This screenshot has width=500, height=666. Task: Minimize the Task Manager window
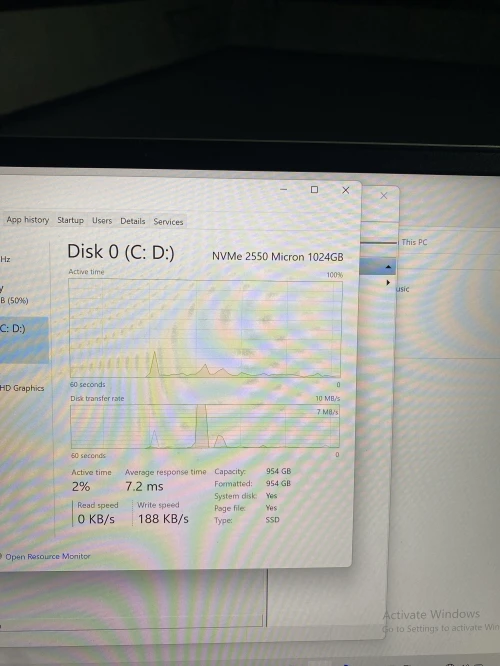click(284, 189)
